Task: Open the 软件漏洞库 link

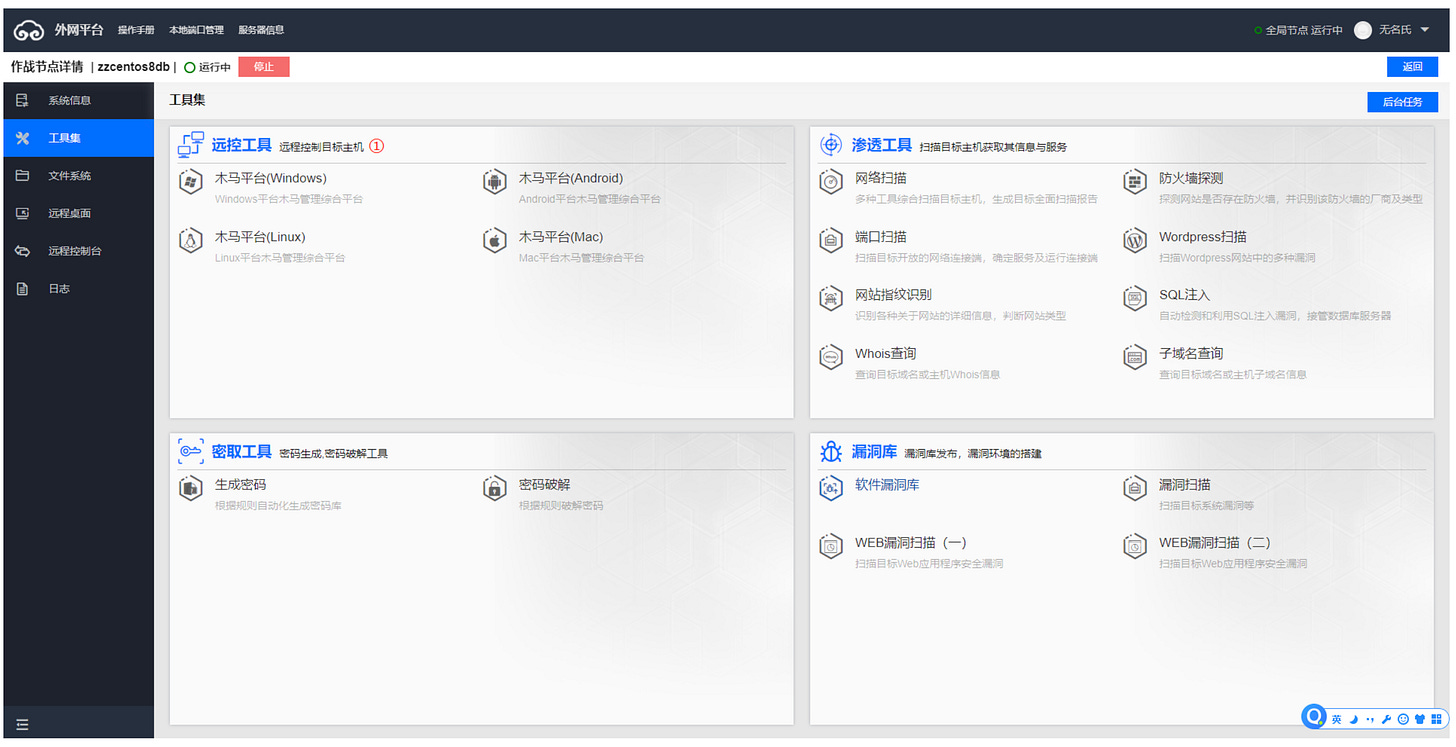Action: tap(887, 485)
